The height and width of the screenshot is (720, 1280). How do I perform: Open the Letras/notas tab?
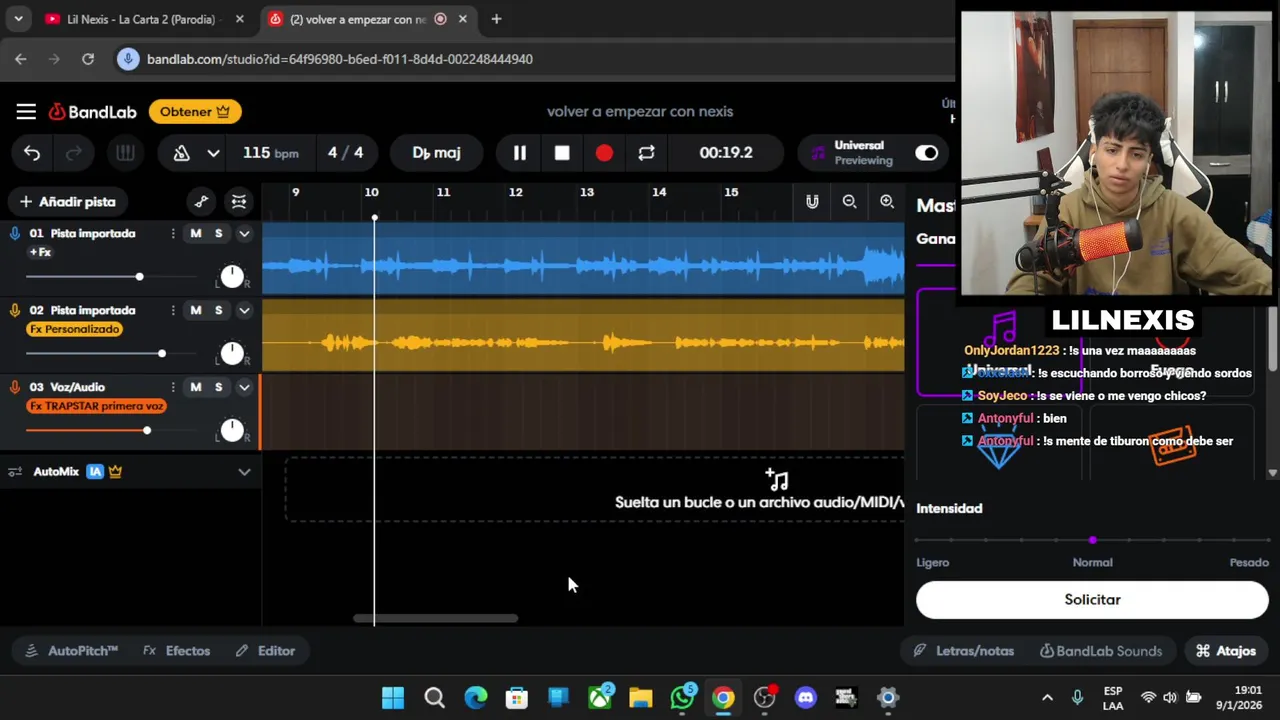(x=964, y=651)
